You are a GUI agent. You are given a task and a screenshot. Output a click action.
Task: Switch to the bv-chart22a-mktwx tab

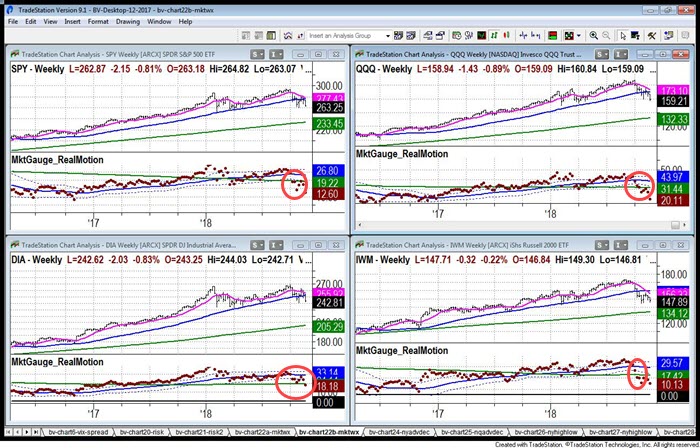coord(262,432)
